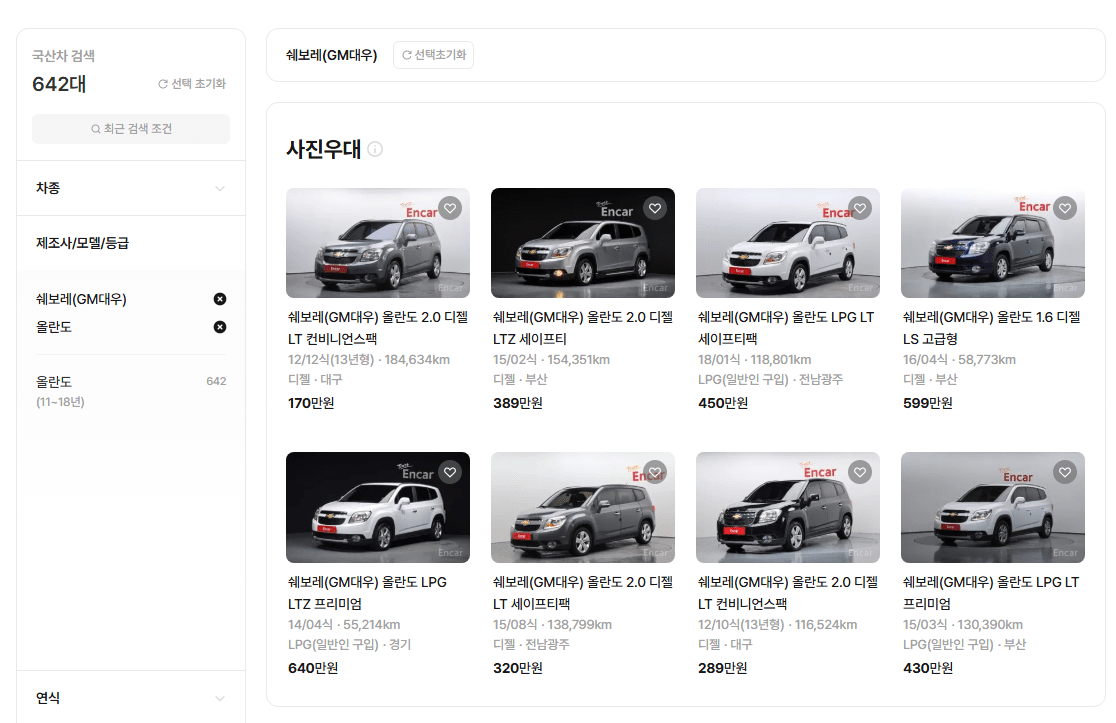Open the 640만원 white 올란도 thumbnail

378,507
